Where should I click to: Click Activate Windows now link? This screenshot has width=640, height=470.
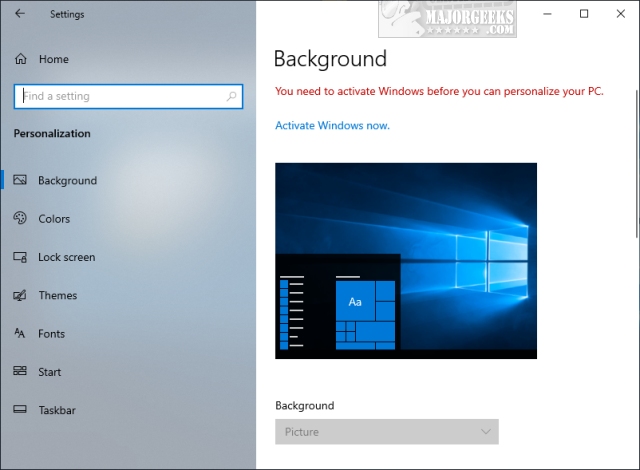[332, 126]
